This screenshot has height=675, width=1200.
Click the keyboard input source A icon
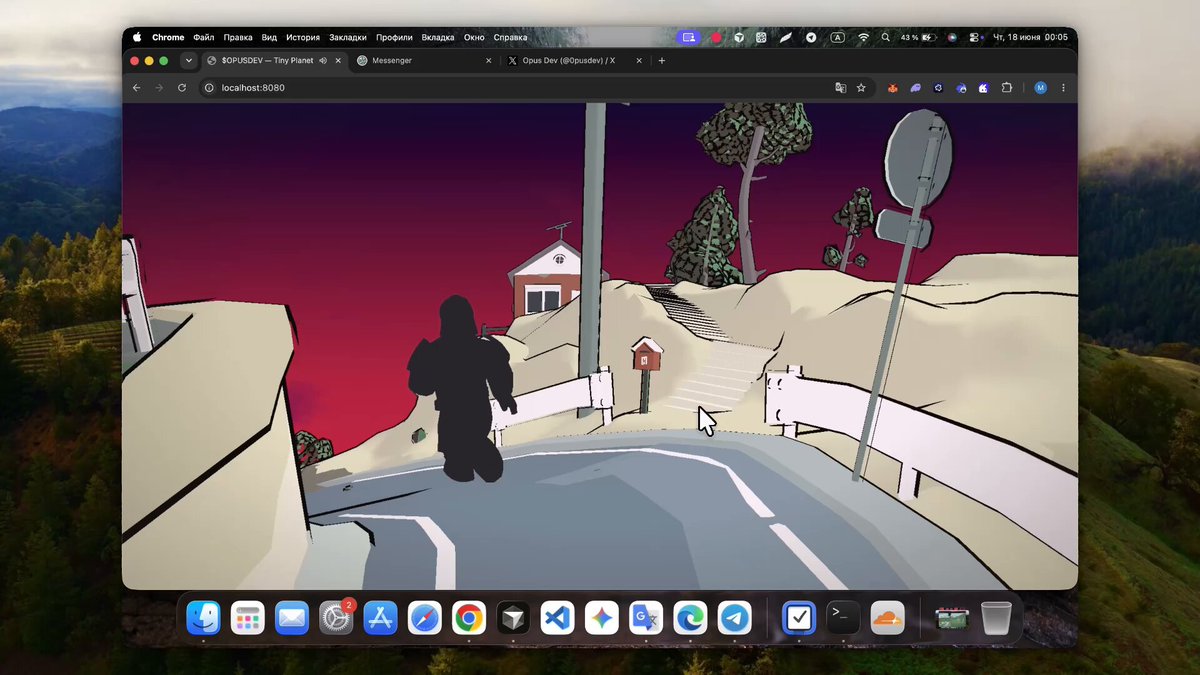(838, 37)
